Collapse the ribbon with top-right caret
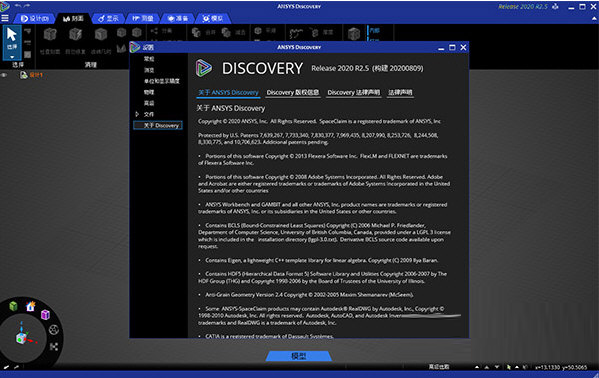The height and width of the screenshot is (378, 599). [x=594, y=18]
